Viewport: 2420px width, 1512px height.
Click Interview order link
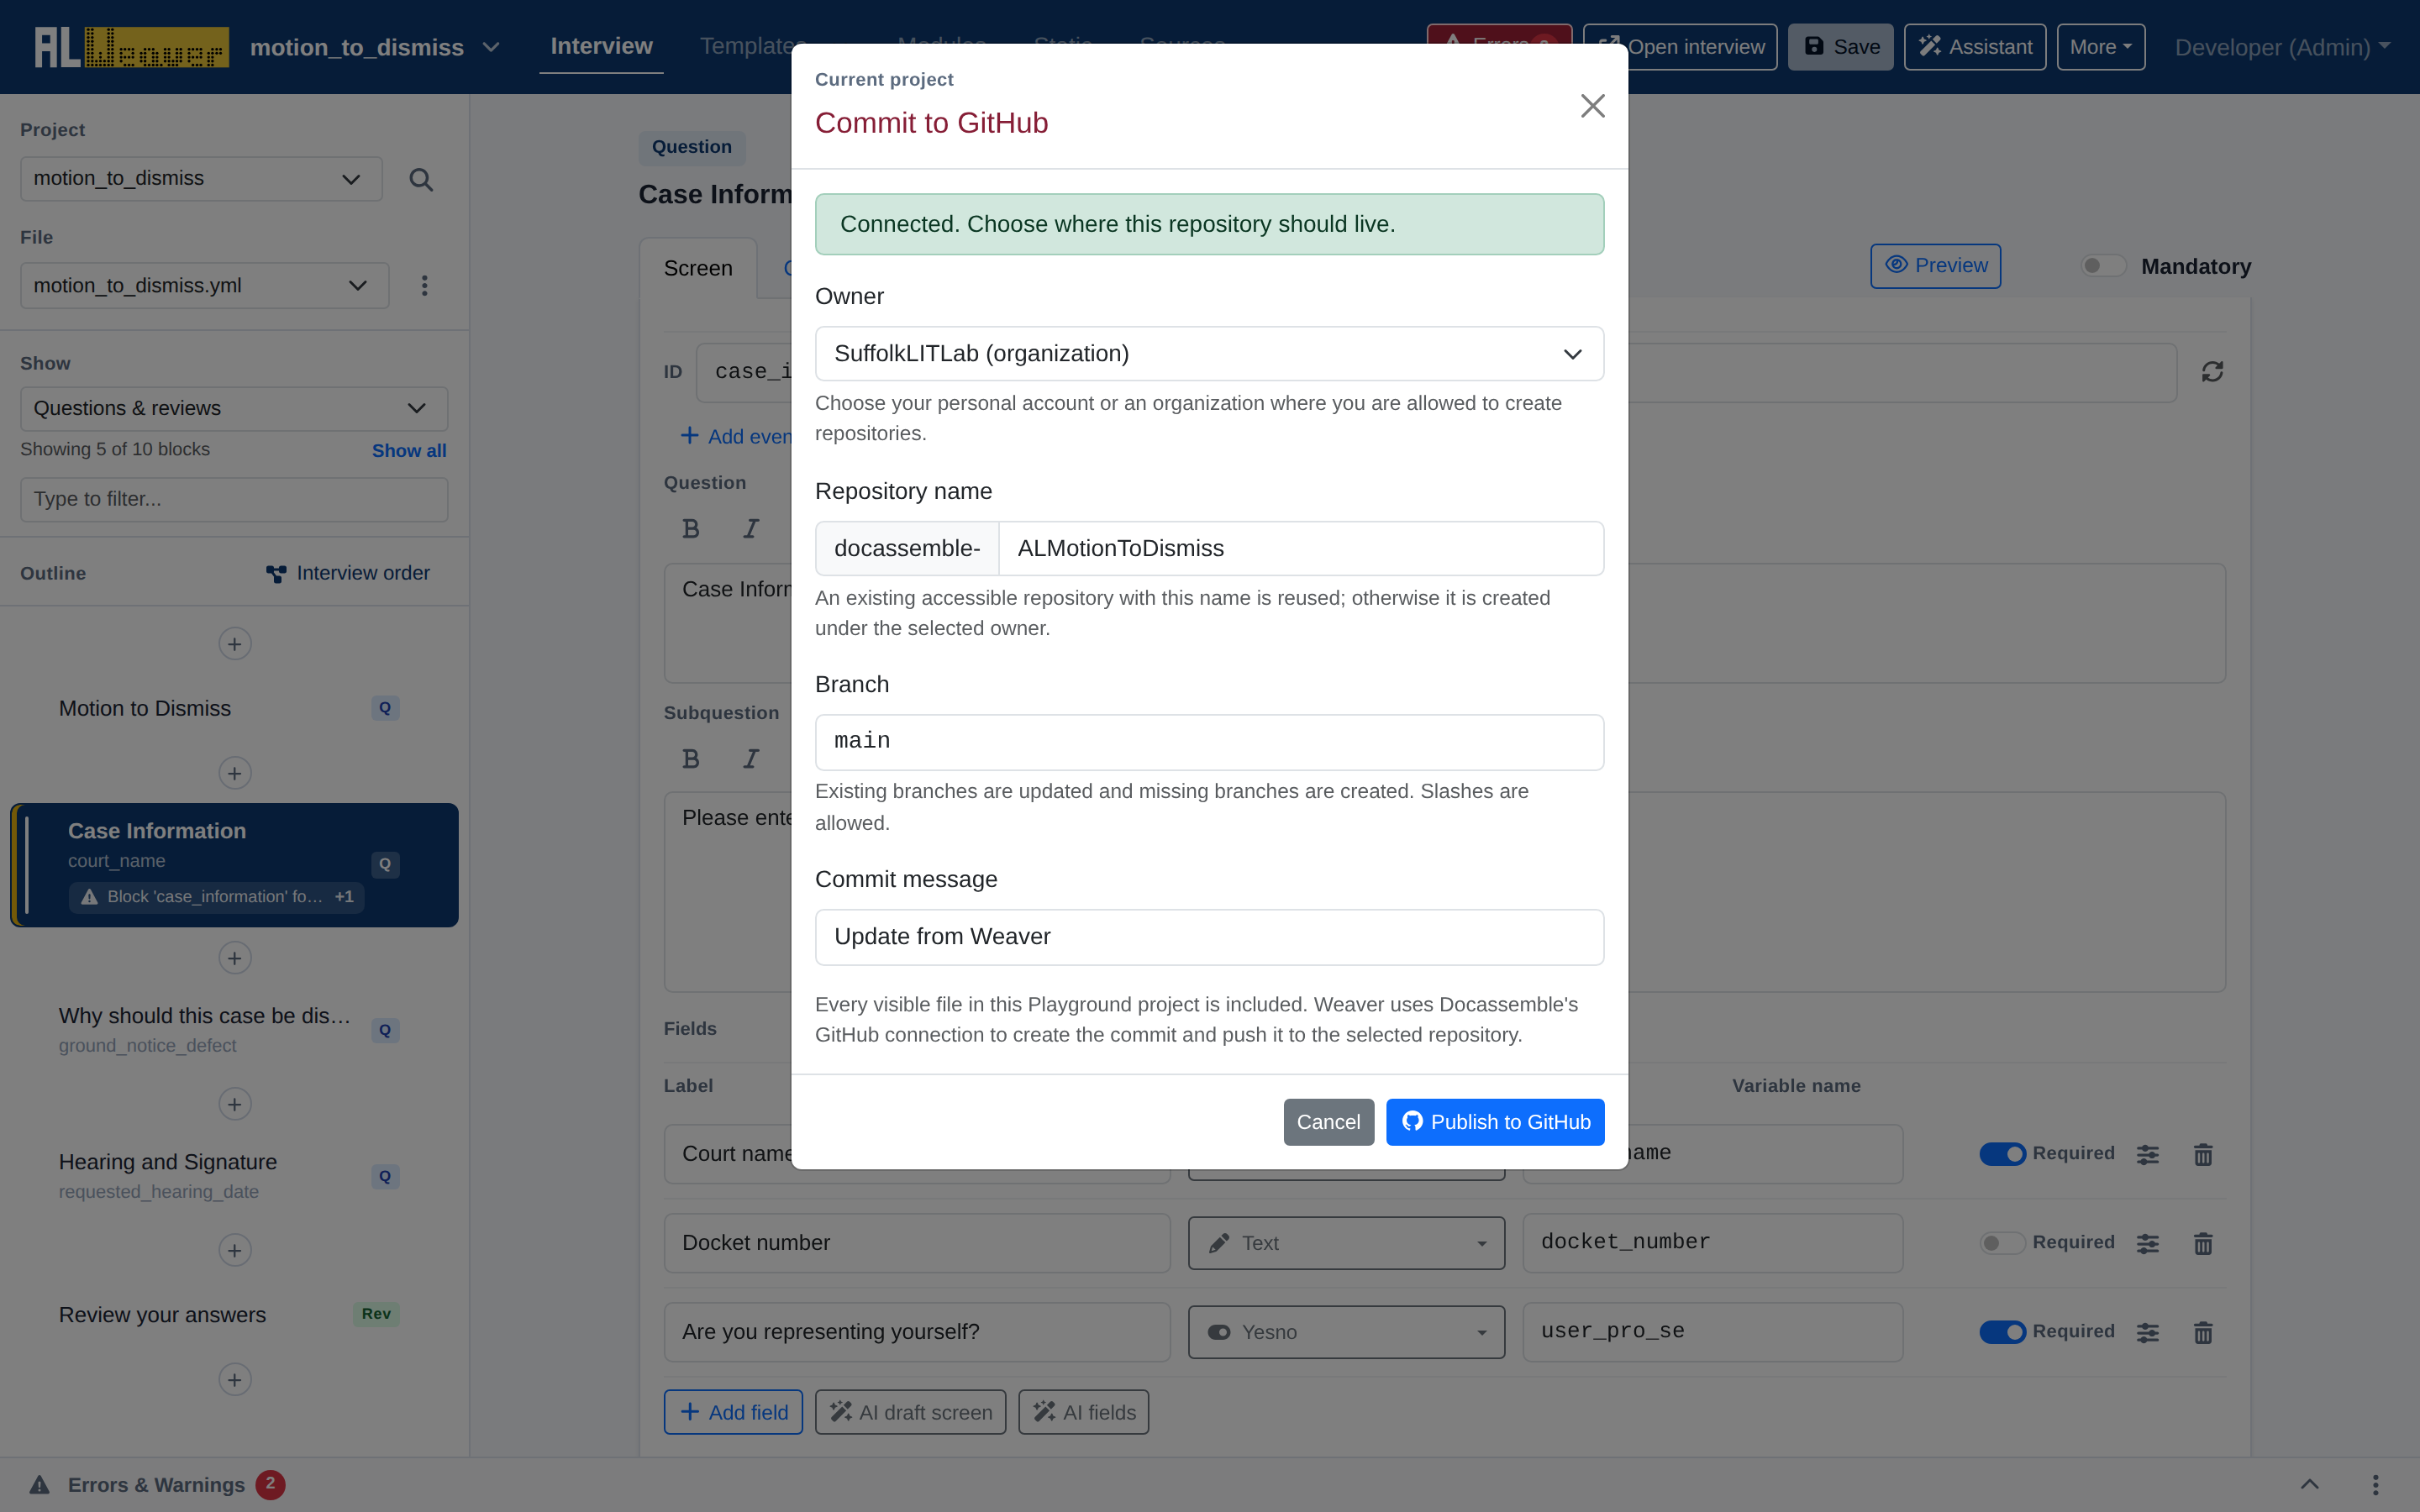click(x=348, y=573)
